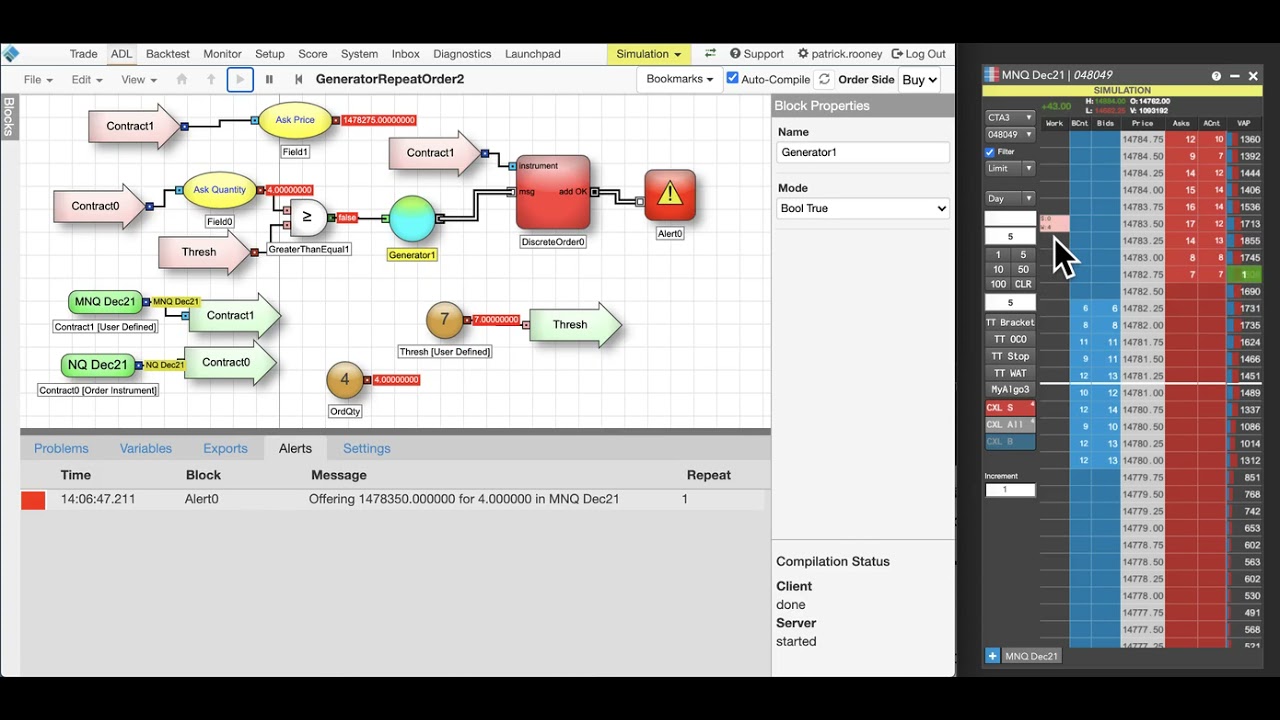The width and height of the screenshot is (1280, 720).
Task: Click the green NQ Dec21 instrument block
Action: [98, 365]
